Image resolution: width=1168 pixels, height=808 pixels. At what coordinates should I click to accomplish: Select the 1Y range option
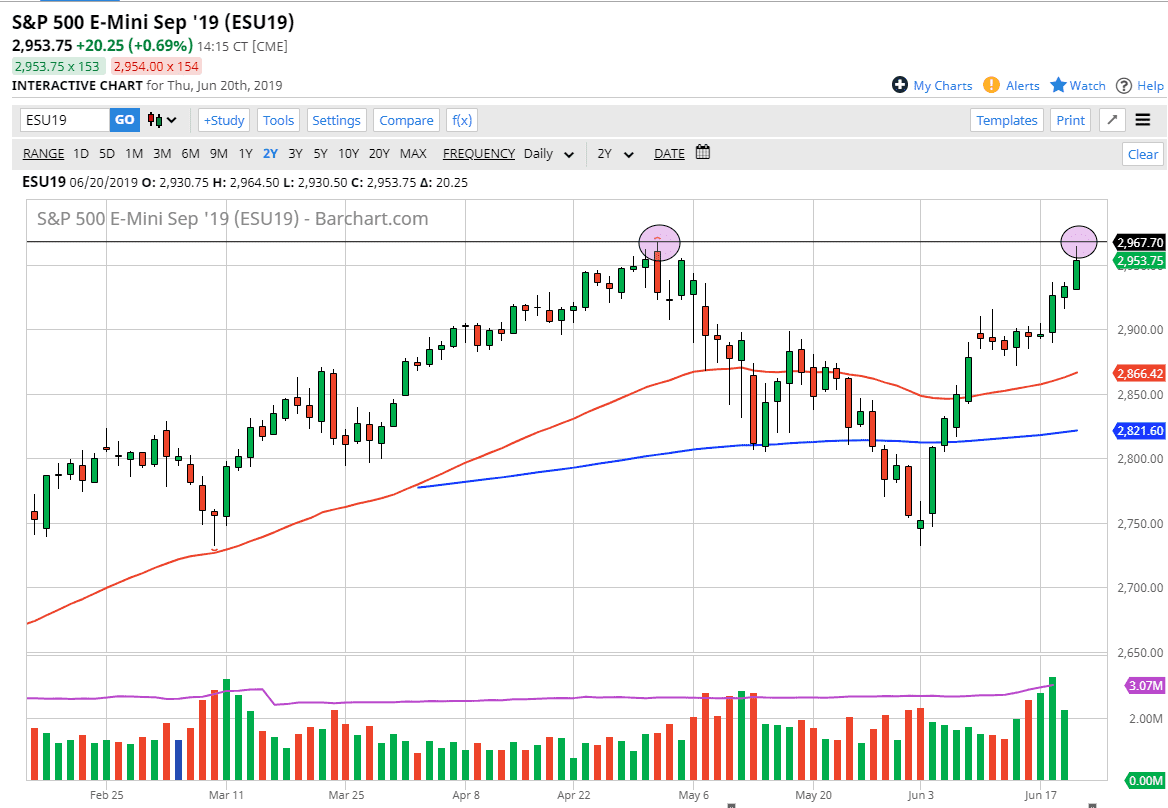(245, 153)
